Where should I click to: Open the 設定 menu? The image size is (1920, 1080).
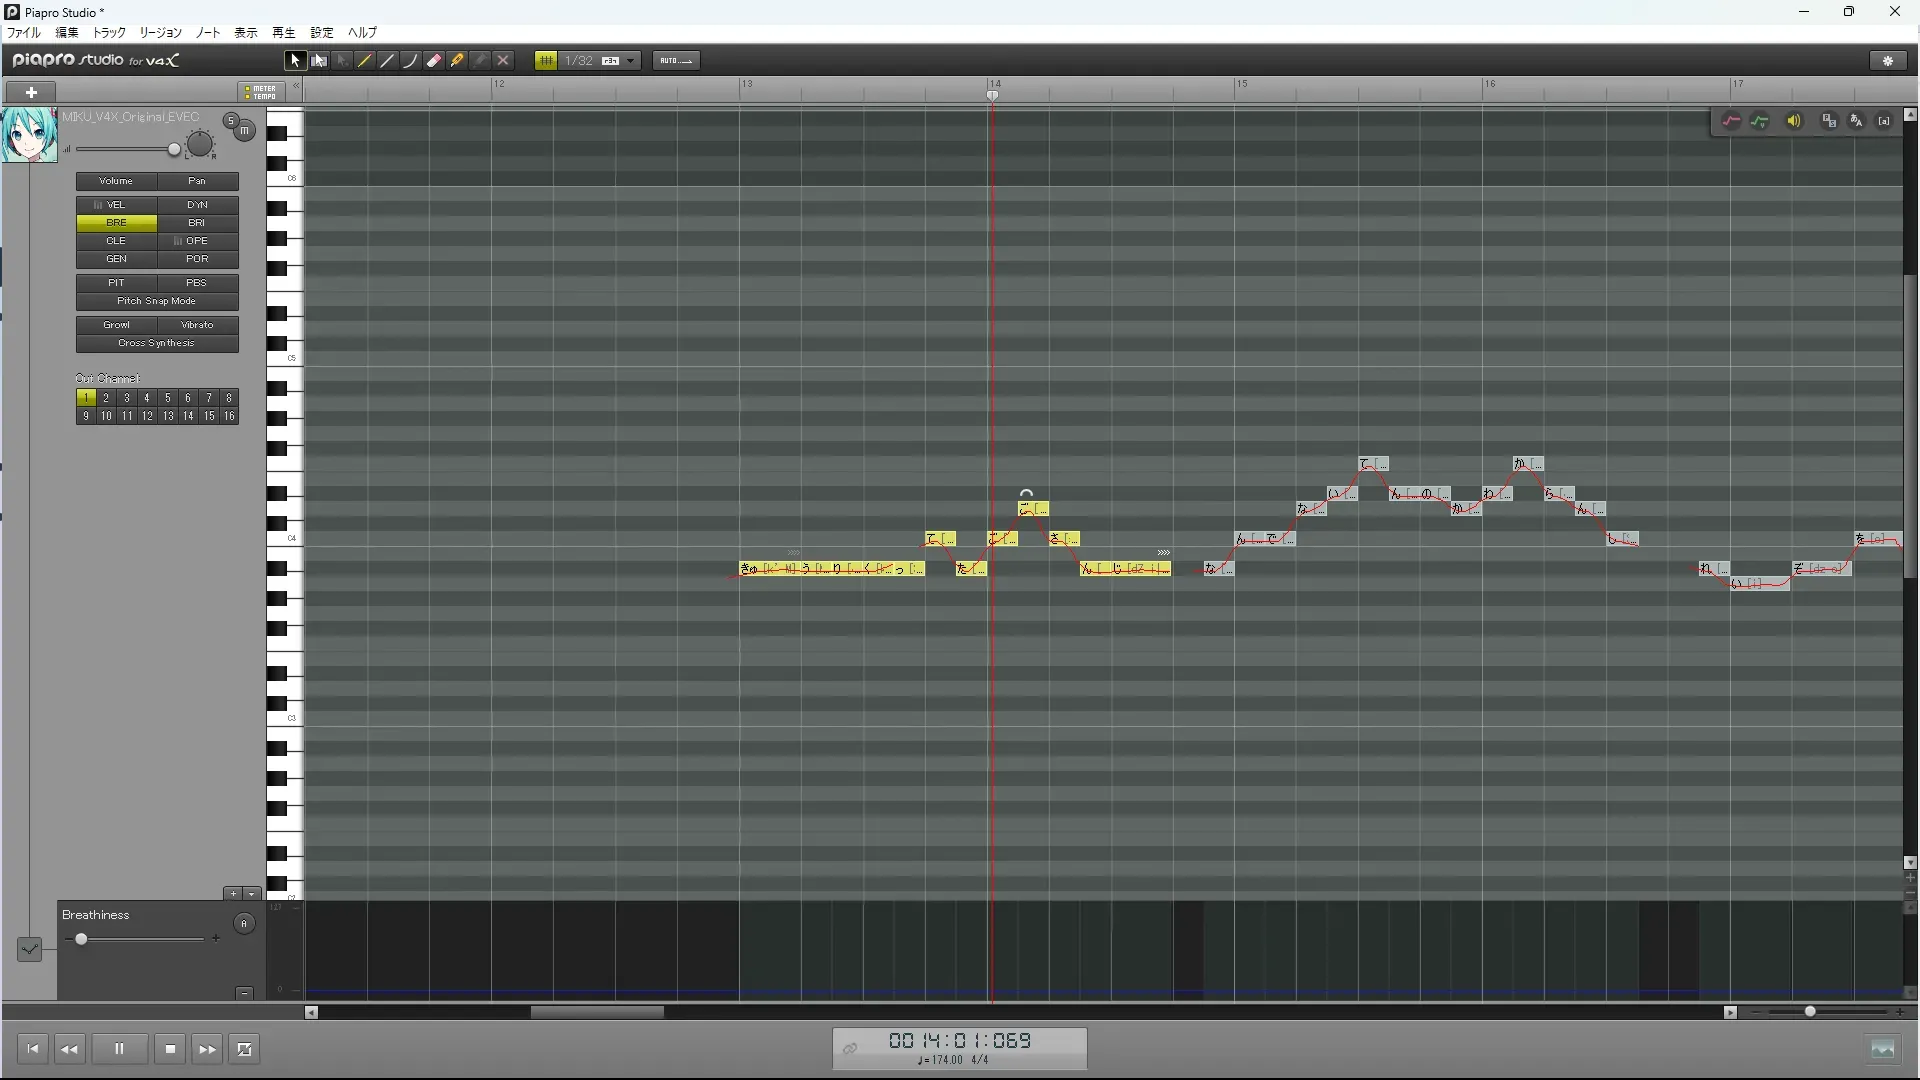(x=321, y=32)
